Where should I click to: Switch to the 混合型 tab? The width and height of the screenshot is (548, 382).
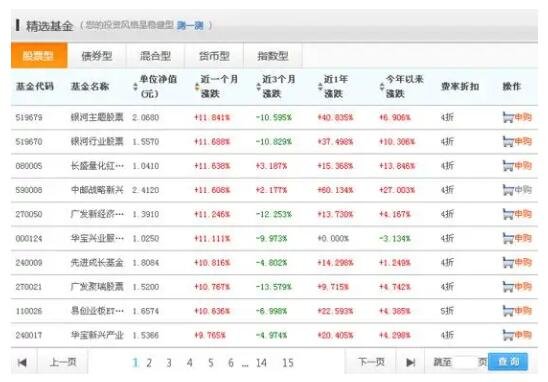(x=155, y=56)
